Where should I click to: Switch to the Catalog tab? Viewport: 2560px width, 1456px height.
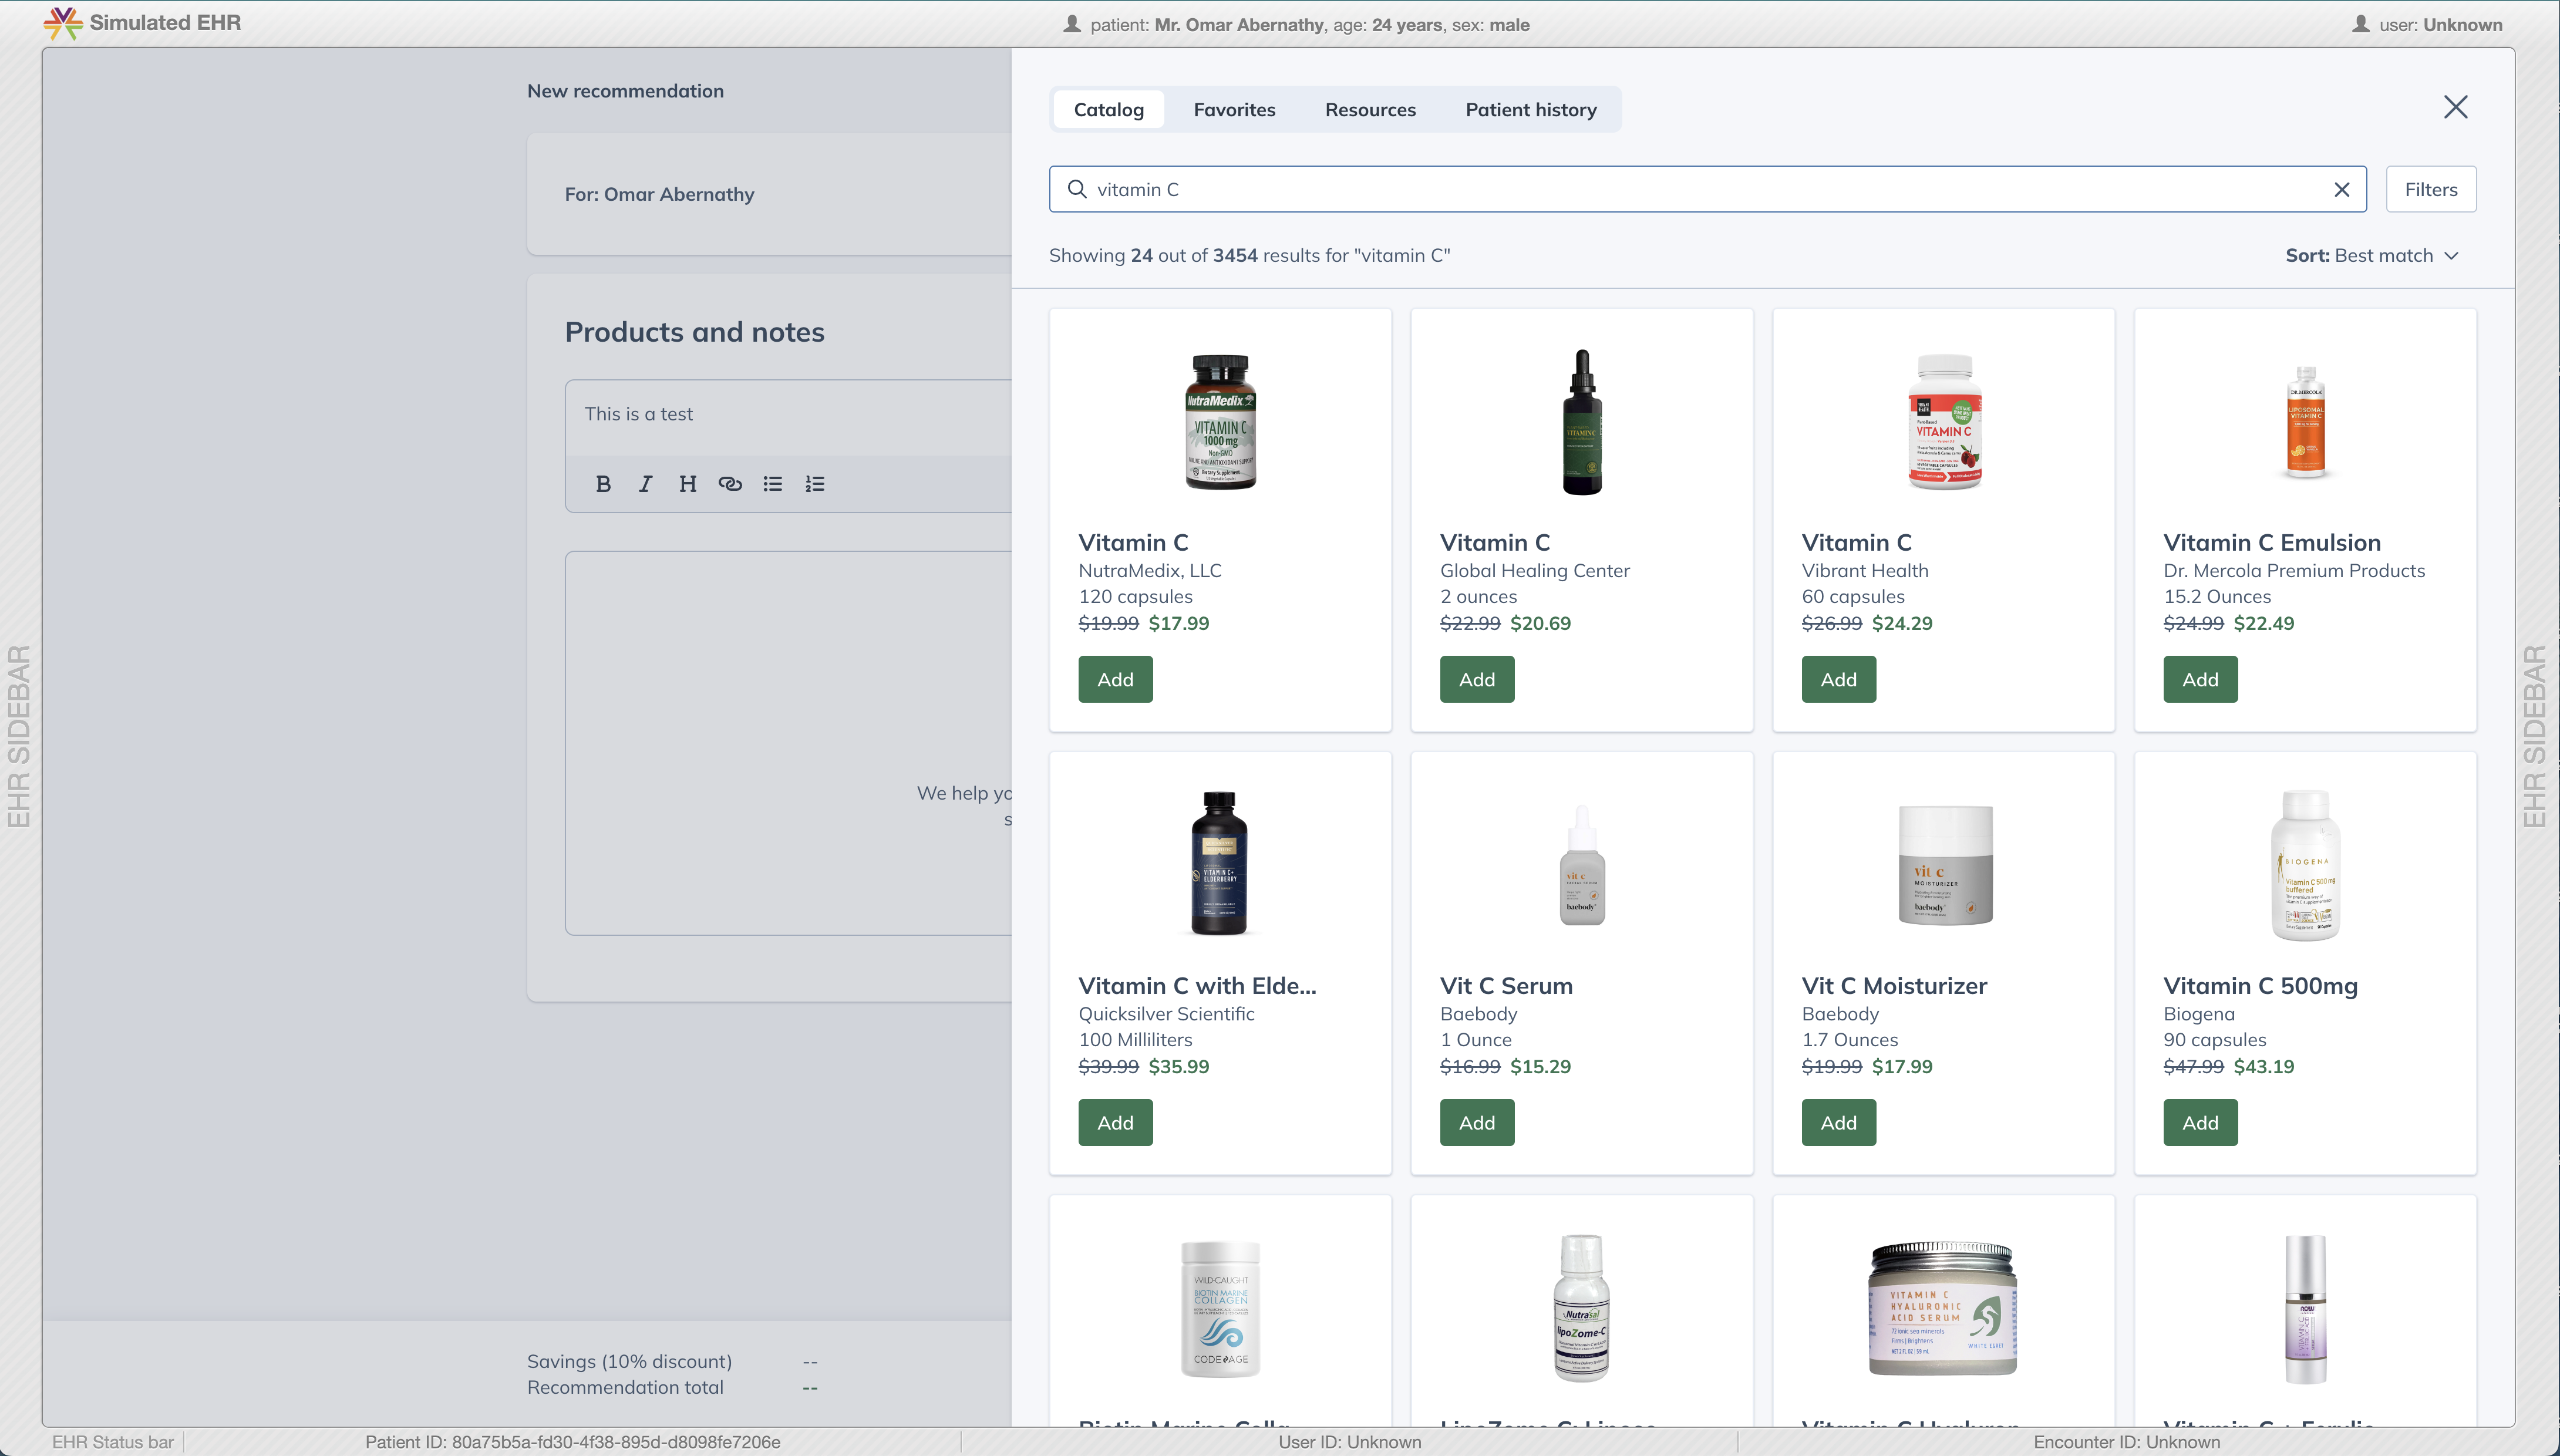point(1108,109)
